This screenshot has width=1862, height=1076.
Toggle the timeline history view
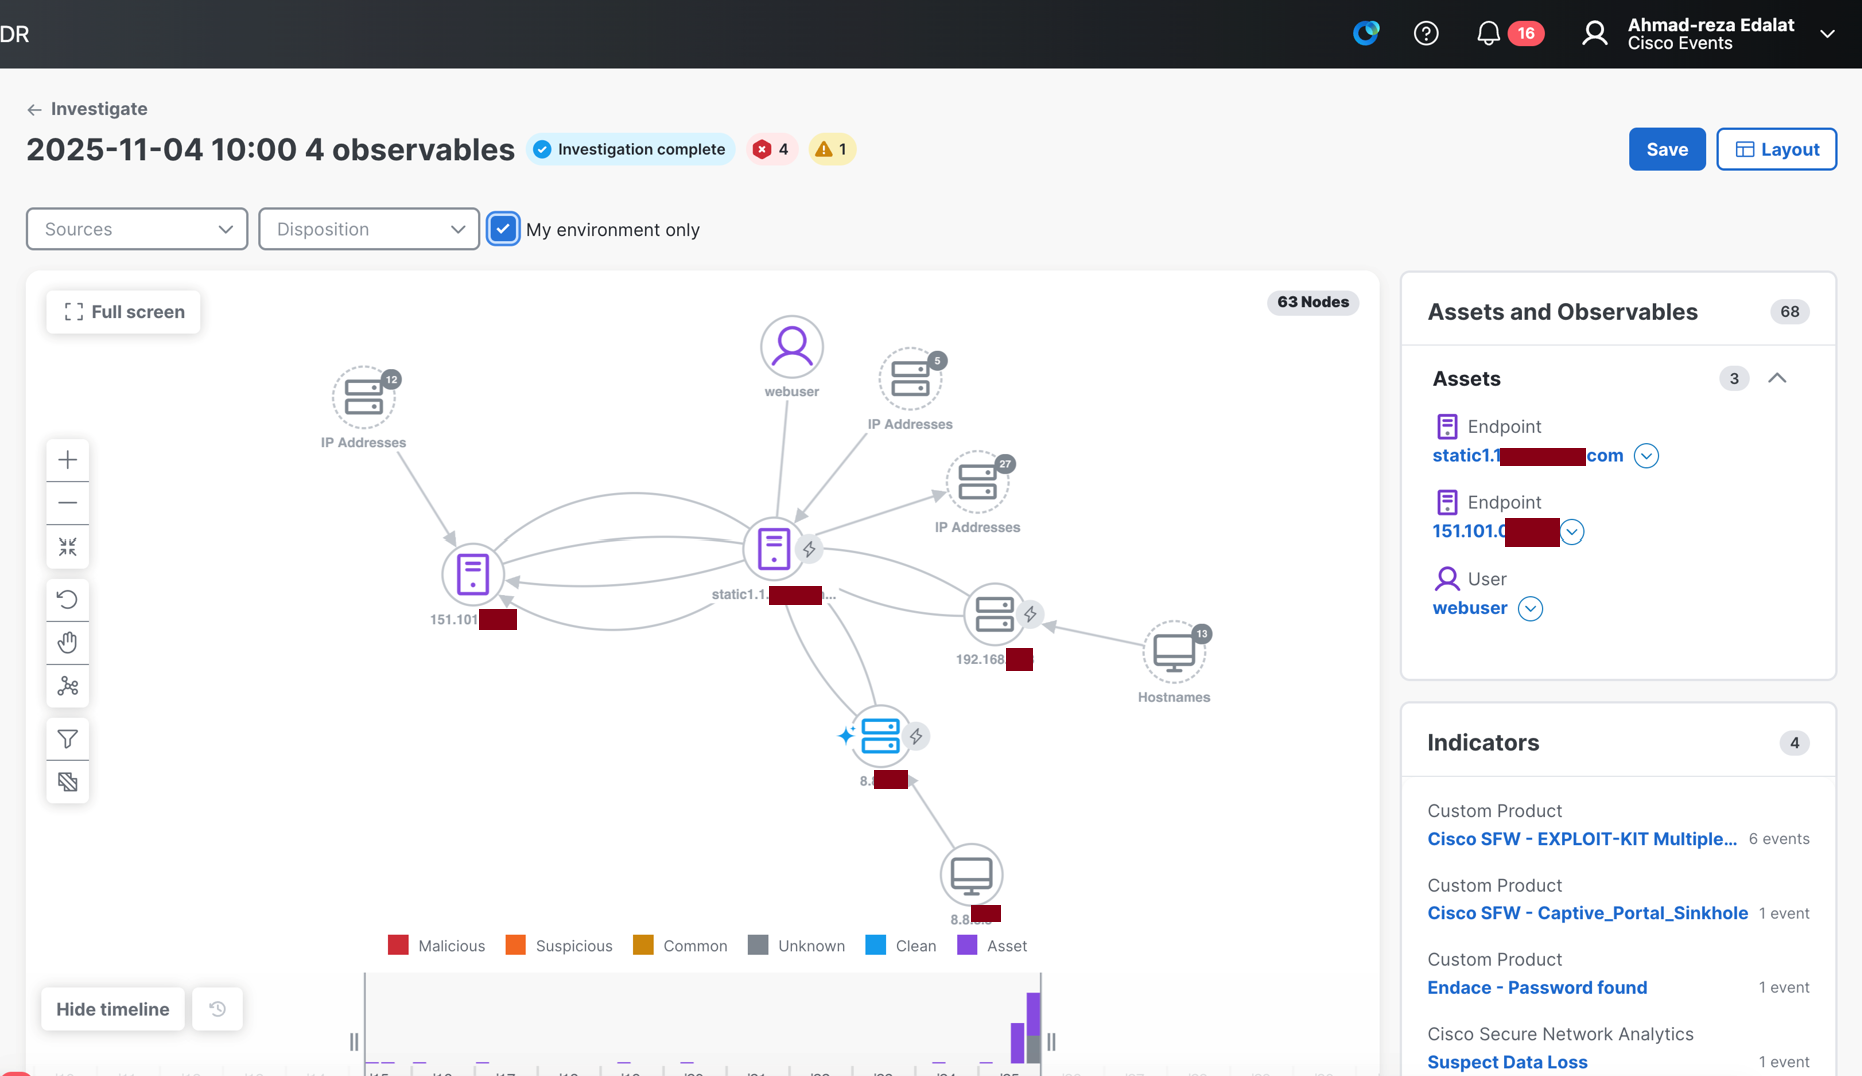click(217, 1009)
